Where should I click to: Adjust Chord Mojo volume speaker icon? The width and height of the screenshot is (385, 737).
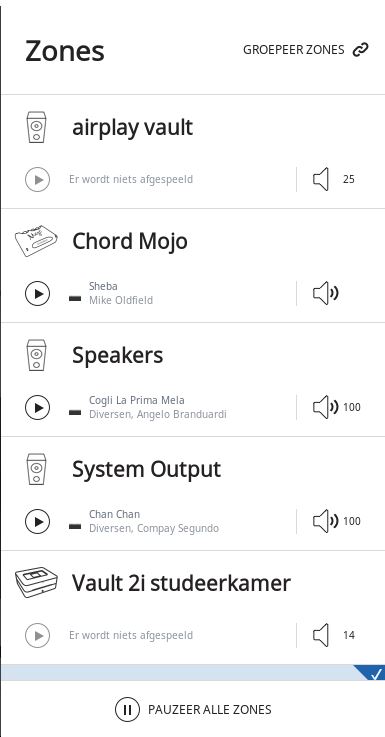click(326, 293)
